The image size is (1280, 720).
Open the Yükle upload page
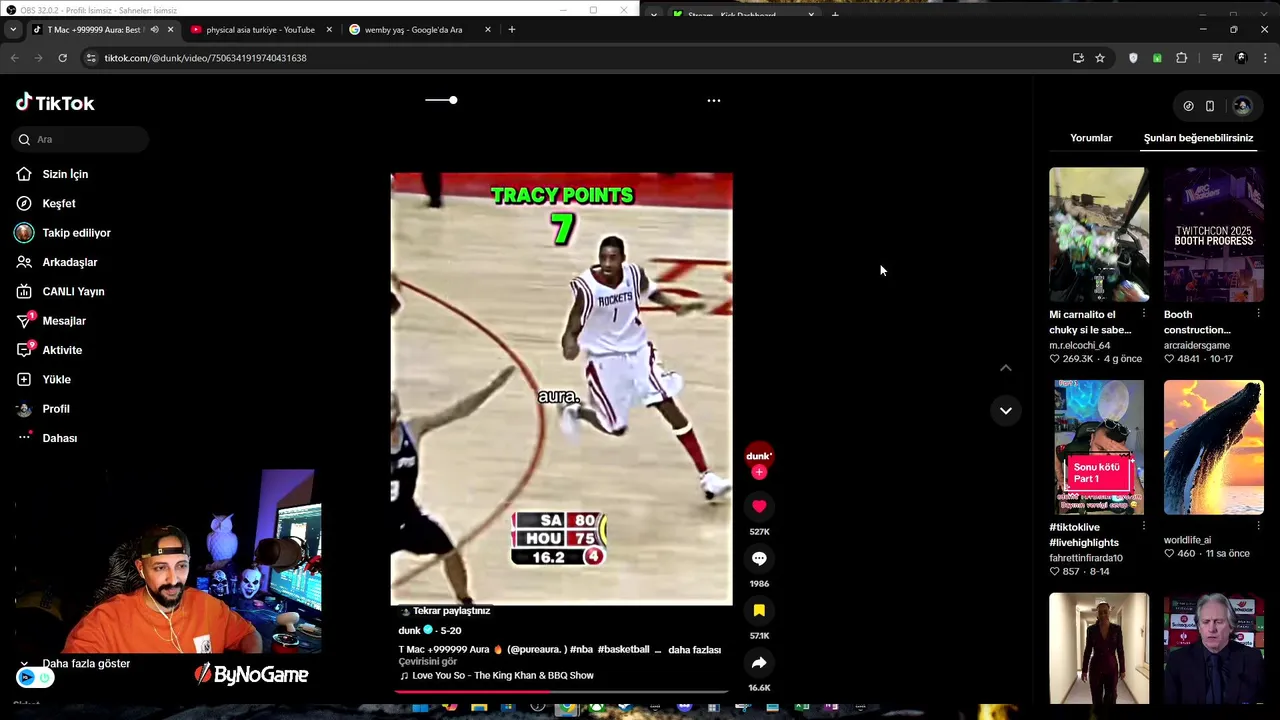click(x=56, y=379)
